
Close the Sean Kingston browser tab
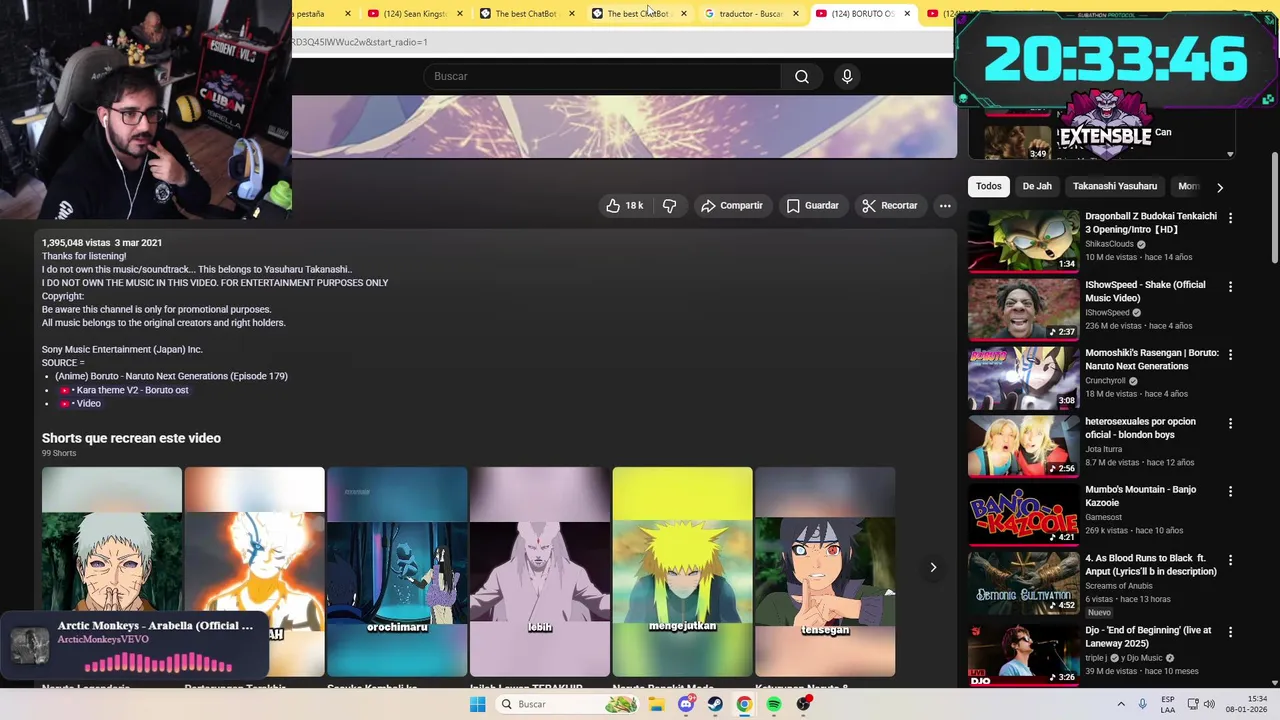coord(460,14)
